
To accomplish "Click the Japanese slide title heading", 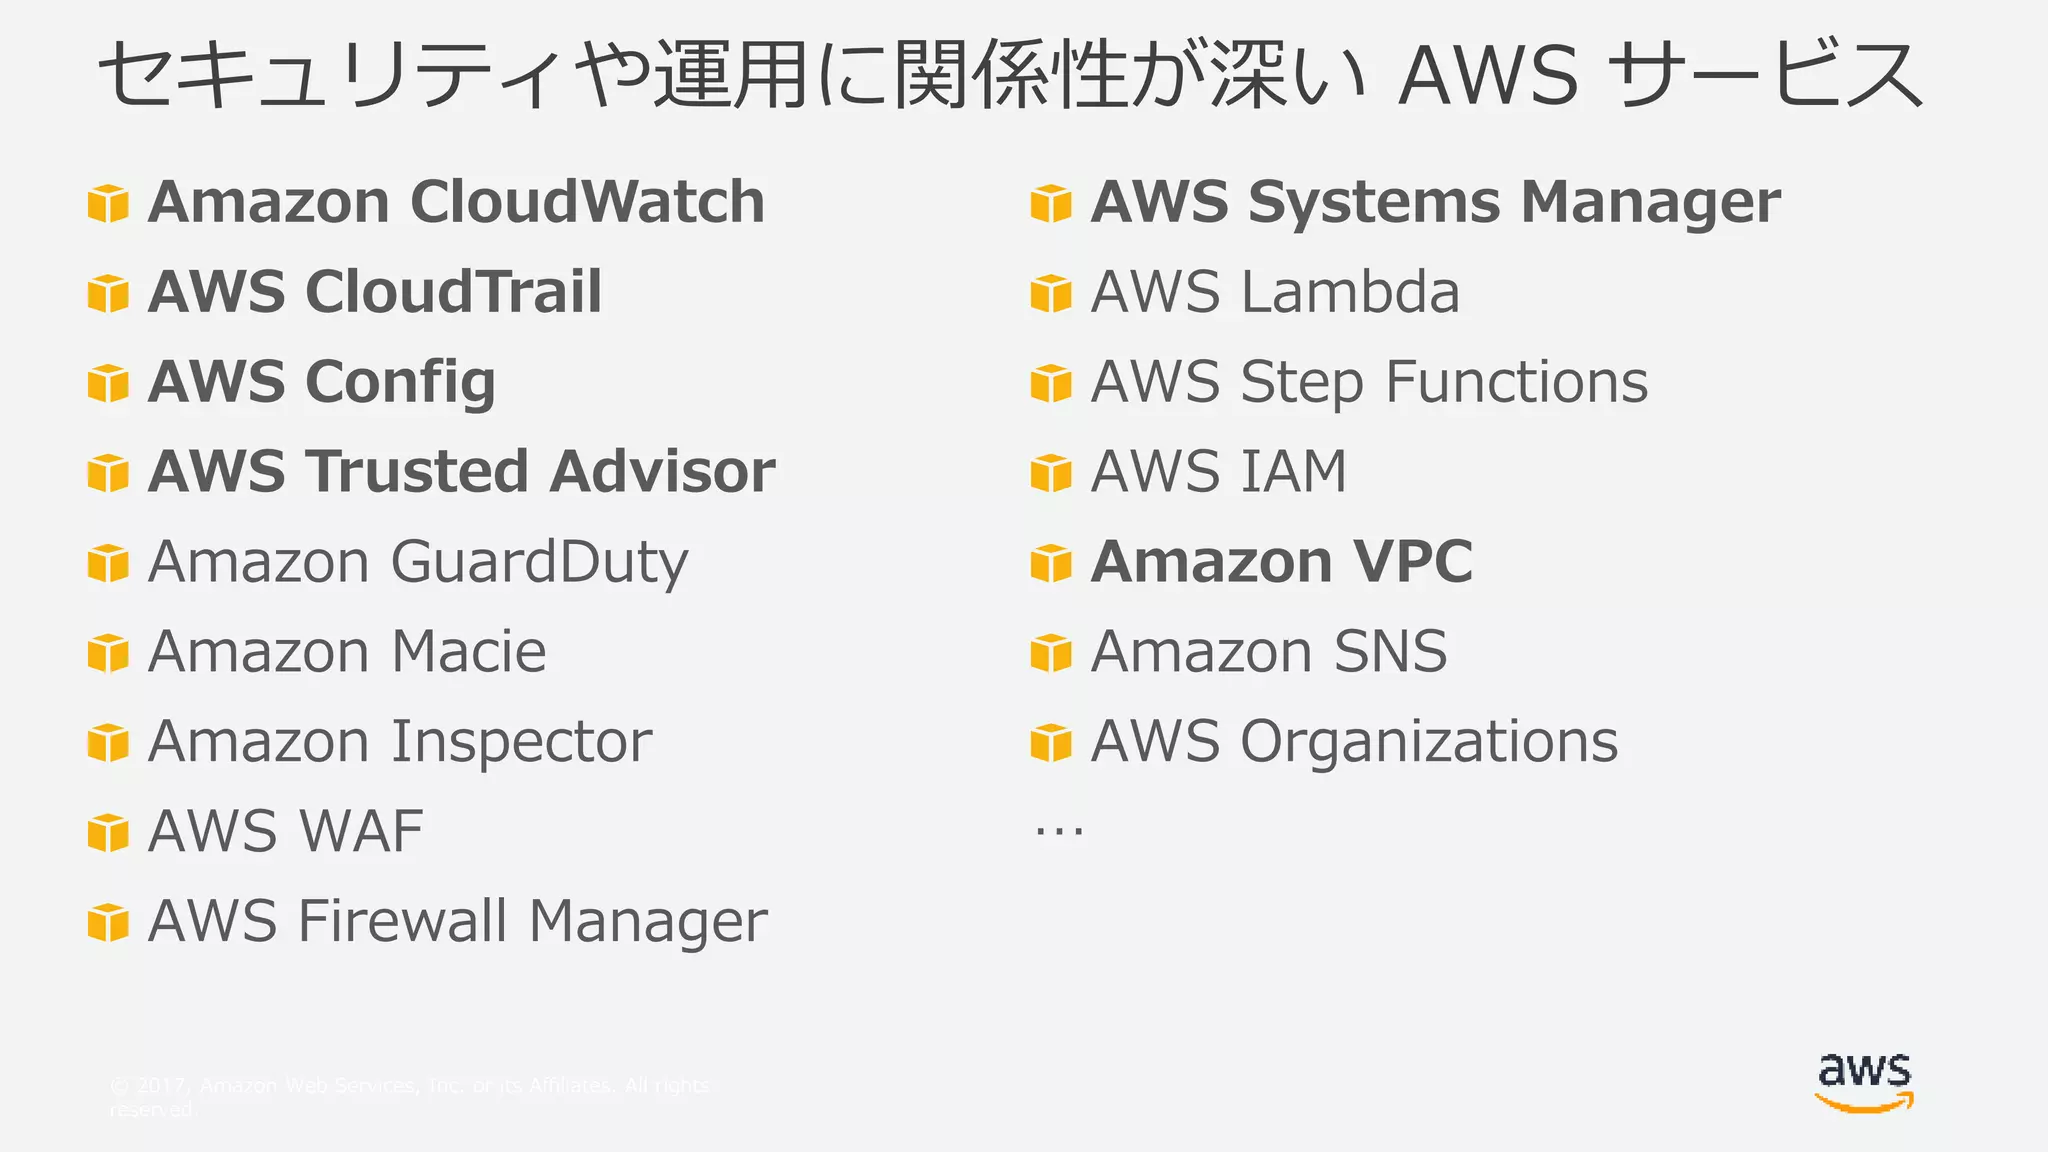I will point(1010,75).
